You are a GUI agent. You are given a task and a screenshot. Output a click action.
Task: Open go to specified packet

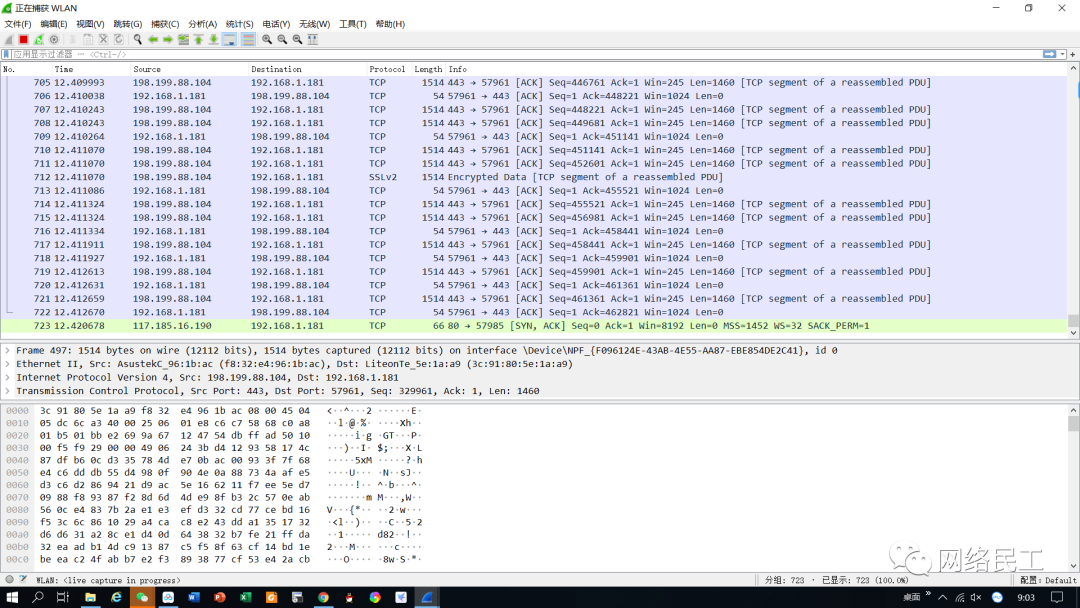[x=183, y=39]
